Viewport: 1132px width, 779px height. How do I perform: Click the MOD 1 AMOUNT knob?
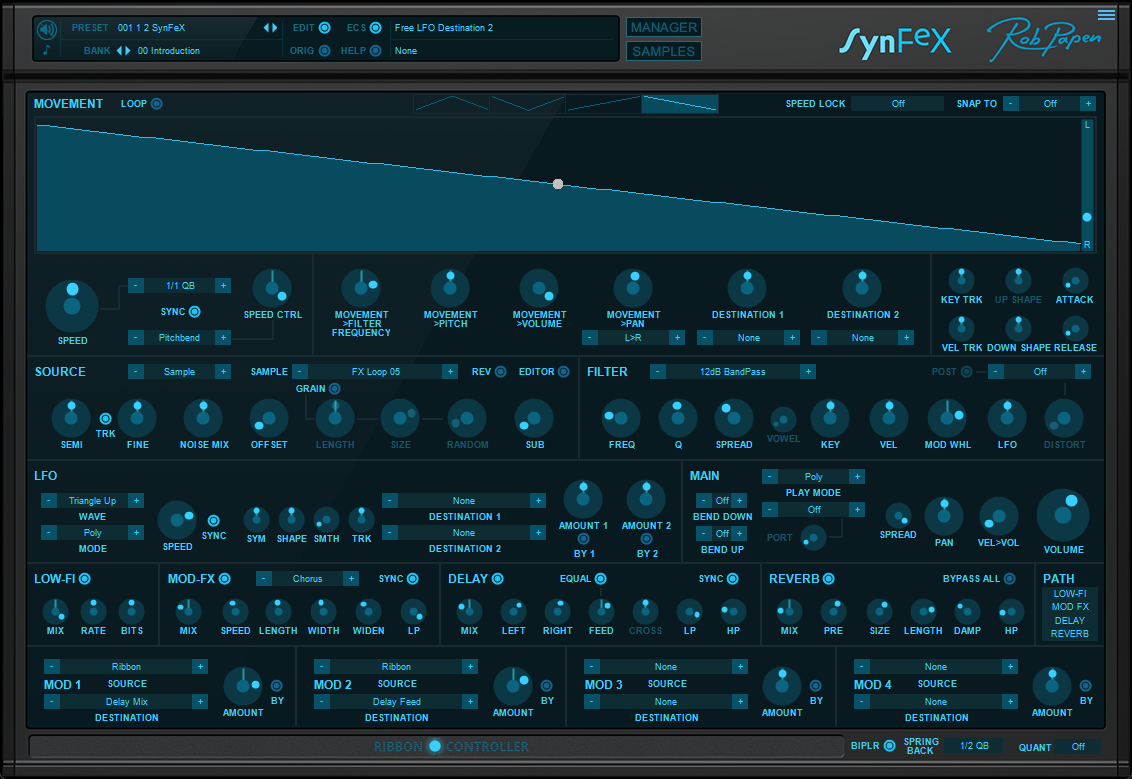243,686
